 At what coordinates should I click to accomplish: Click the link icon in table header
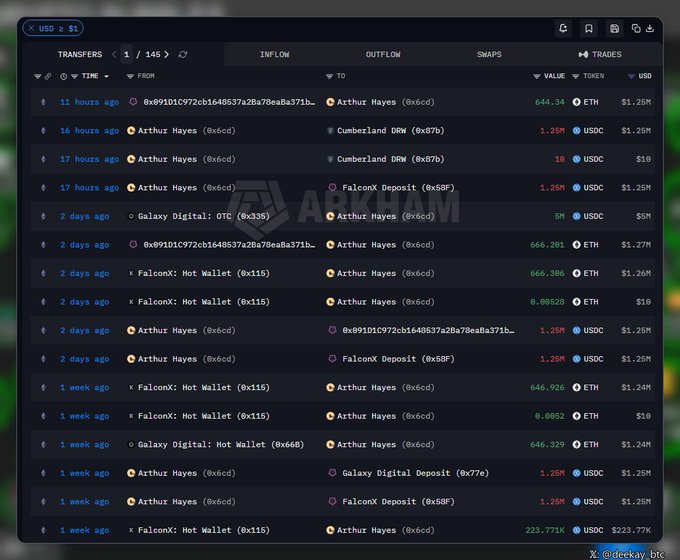pyautogui.click(x=48, y=76)
